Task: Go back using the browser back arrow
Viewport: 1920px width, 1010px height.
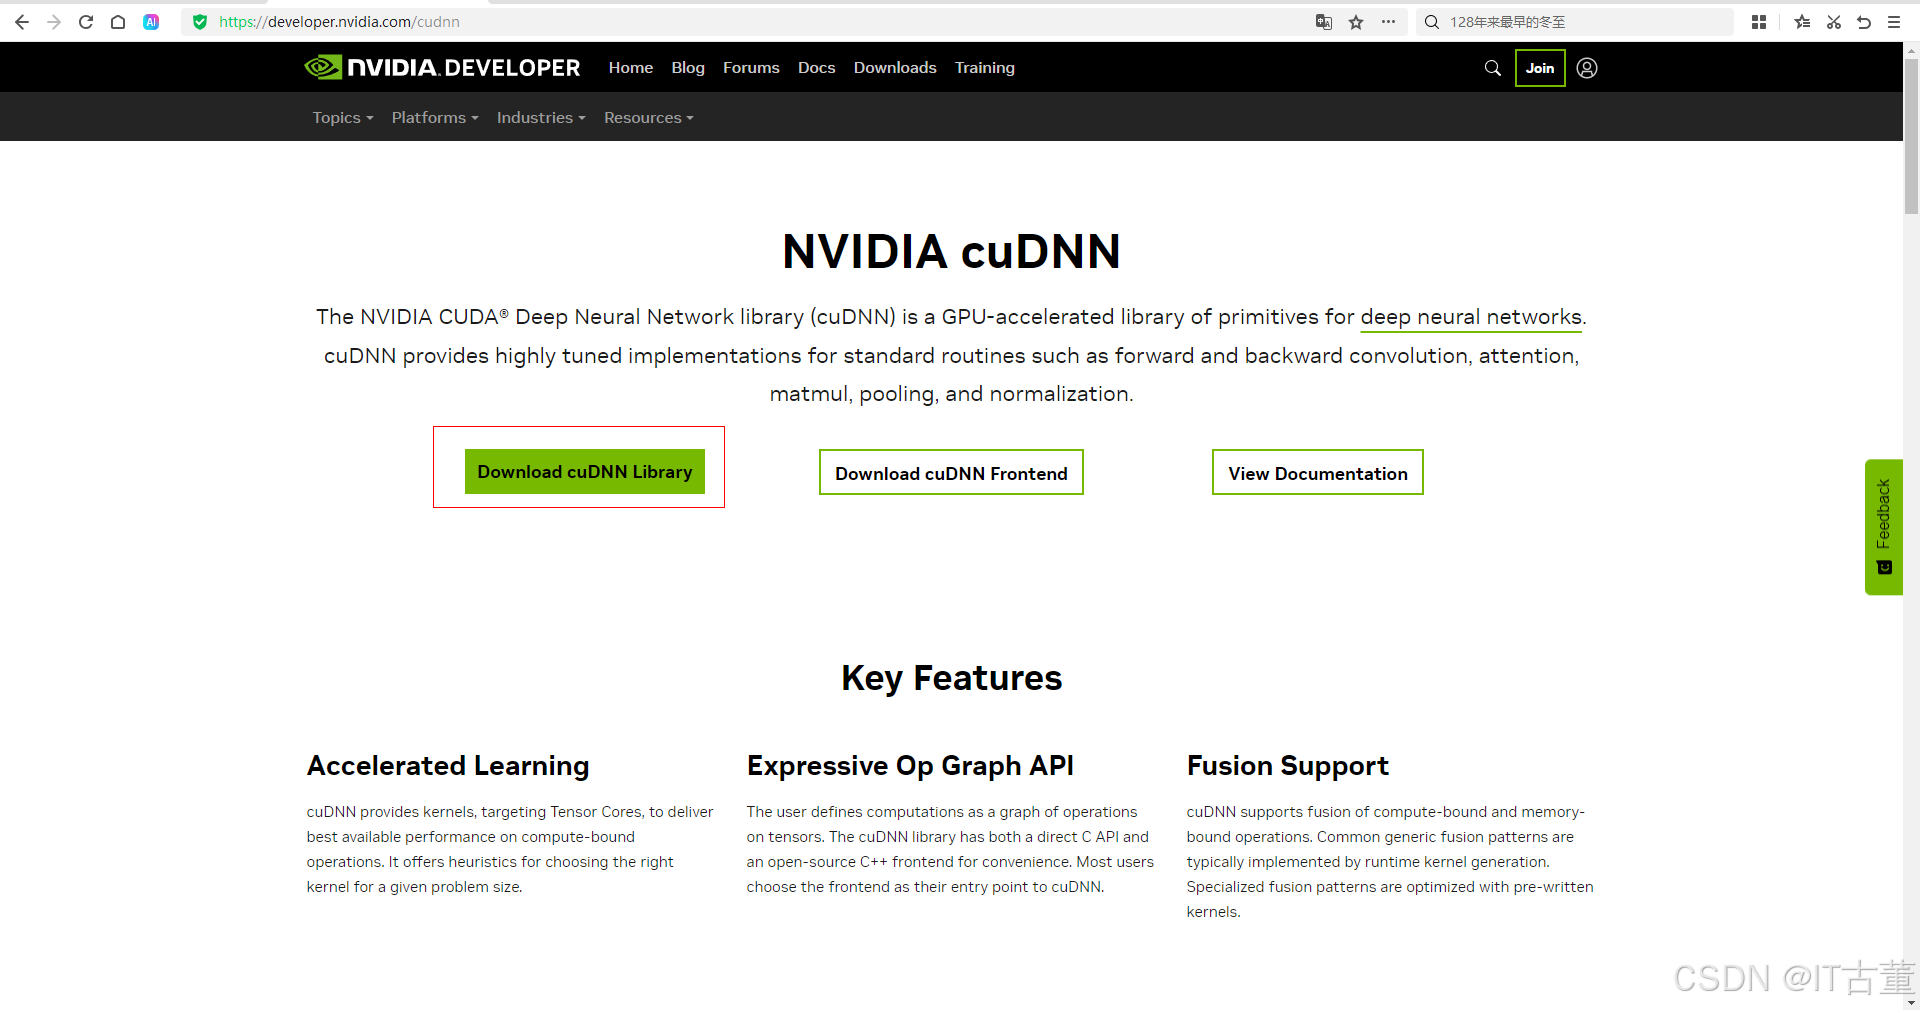Action: (22, 22)
